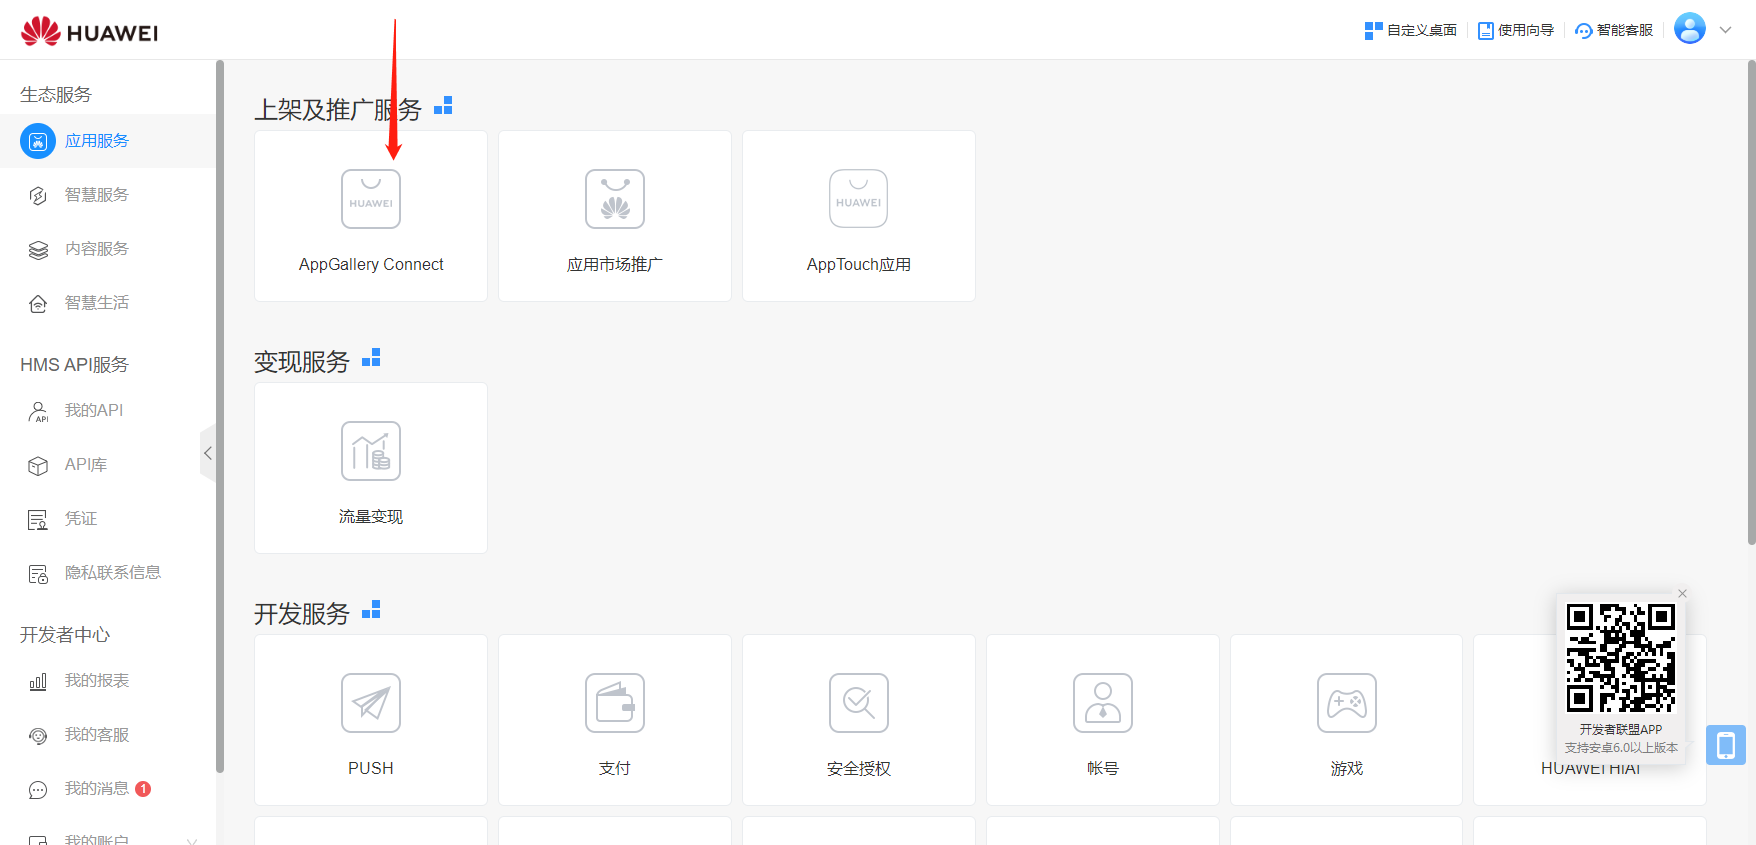Open the 安全授权 service card
The height and width of the screenshot is (845, 1756).
pyautogui.click(x=859, y=720)
